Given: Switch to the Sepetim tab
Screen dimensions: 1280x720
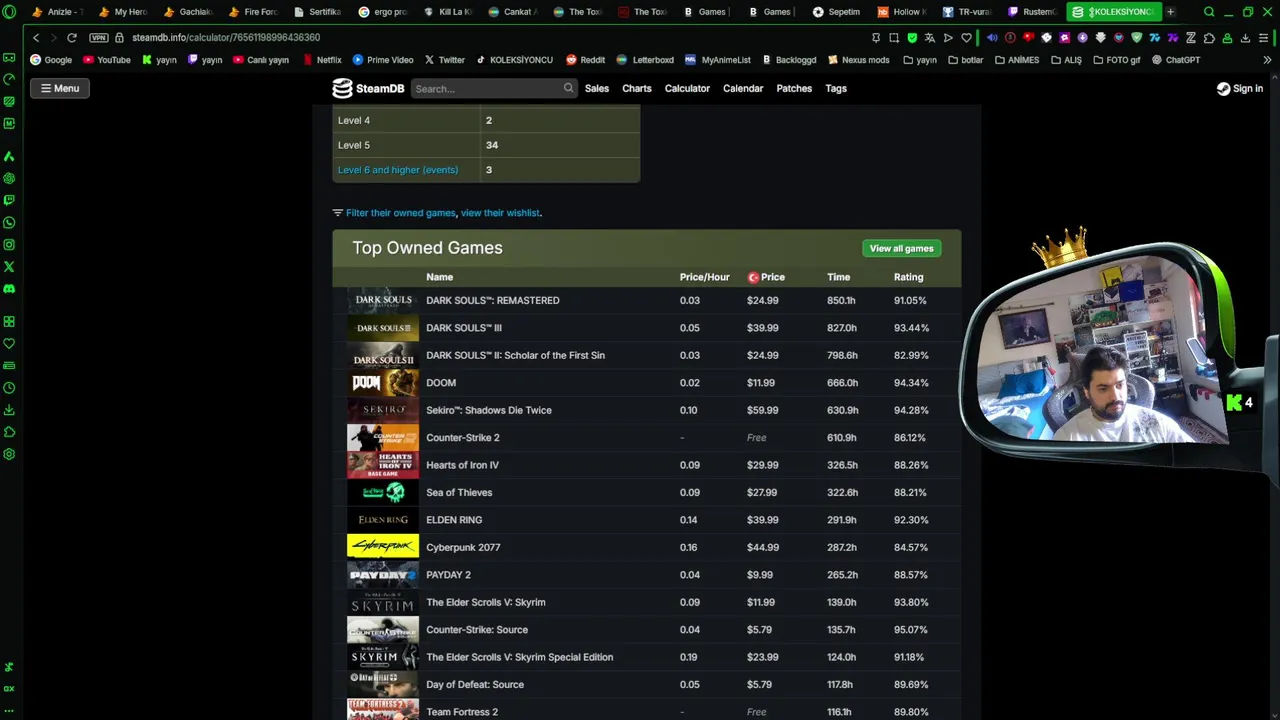Looking at the screenshot, I should point(836,12).
